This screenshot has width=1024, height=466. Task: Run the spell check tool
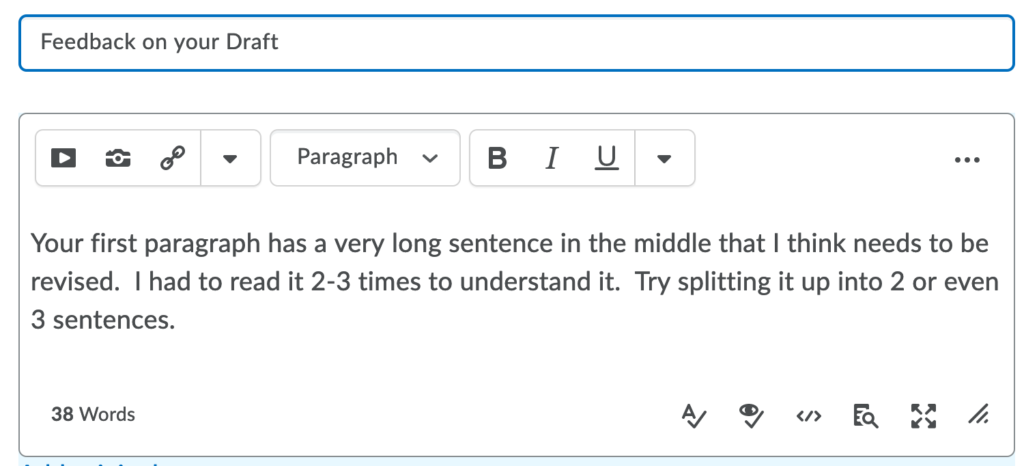point(694,415)
